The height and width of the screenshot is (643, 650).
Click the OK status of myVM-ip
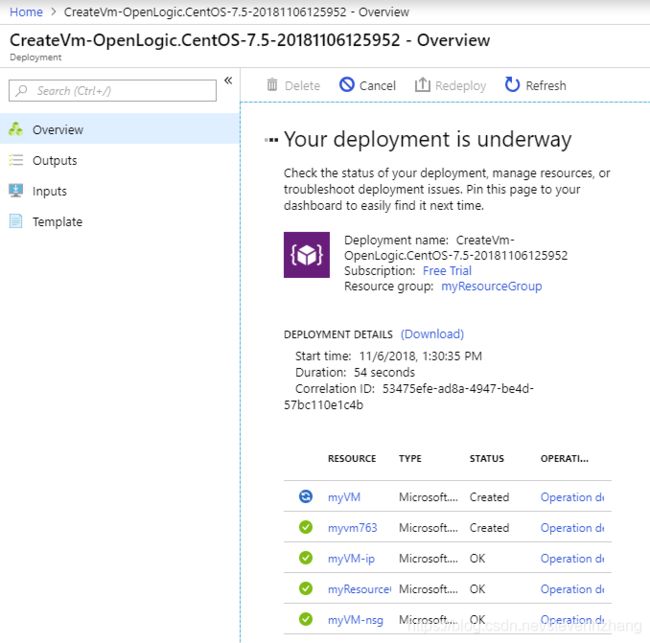click(477, 558)
